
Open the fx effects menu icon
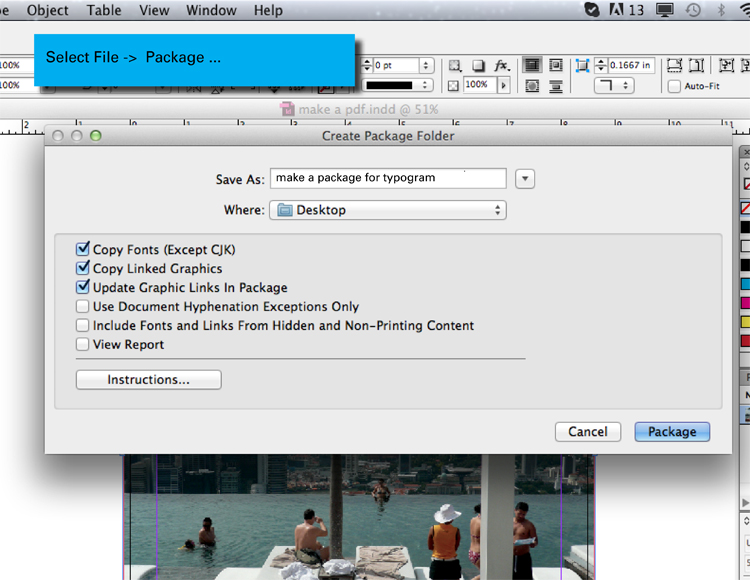click(502, 66)
